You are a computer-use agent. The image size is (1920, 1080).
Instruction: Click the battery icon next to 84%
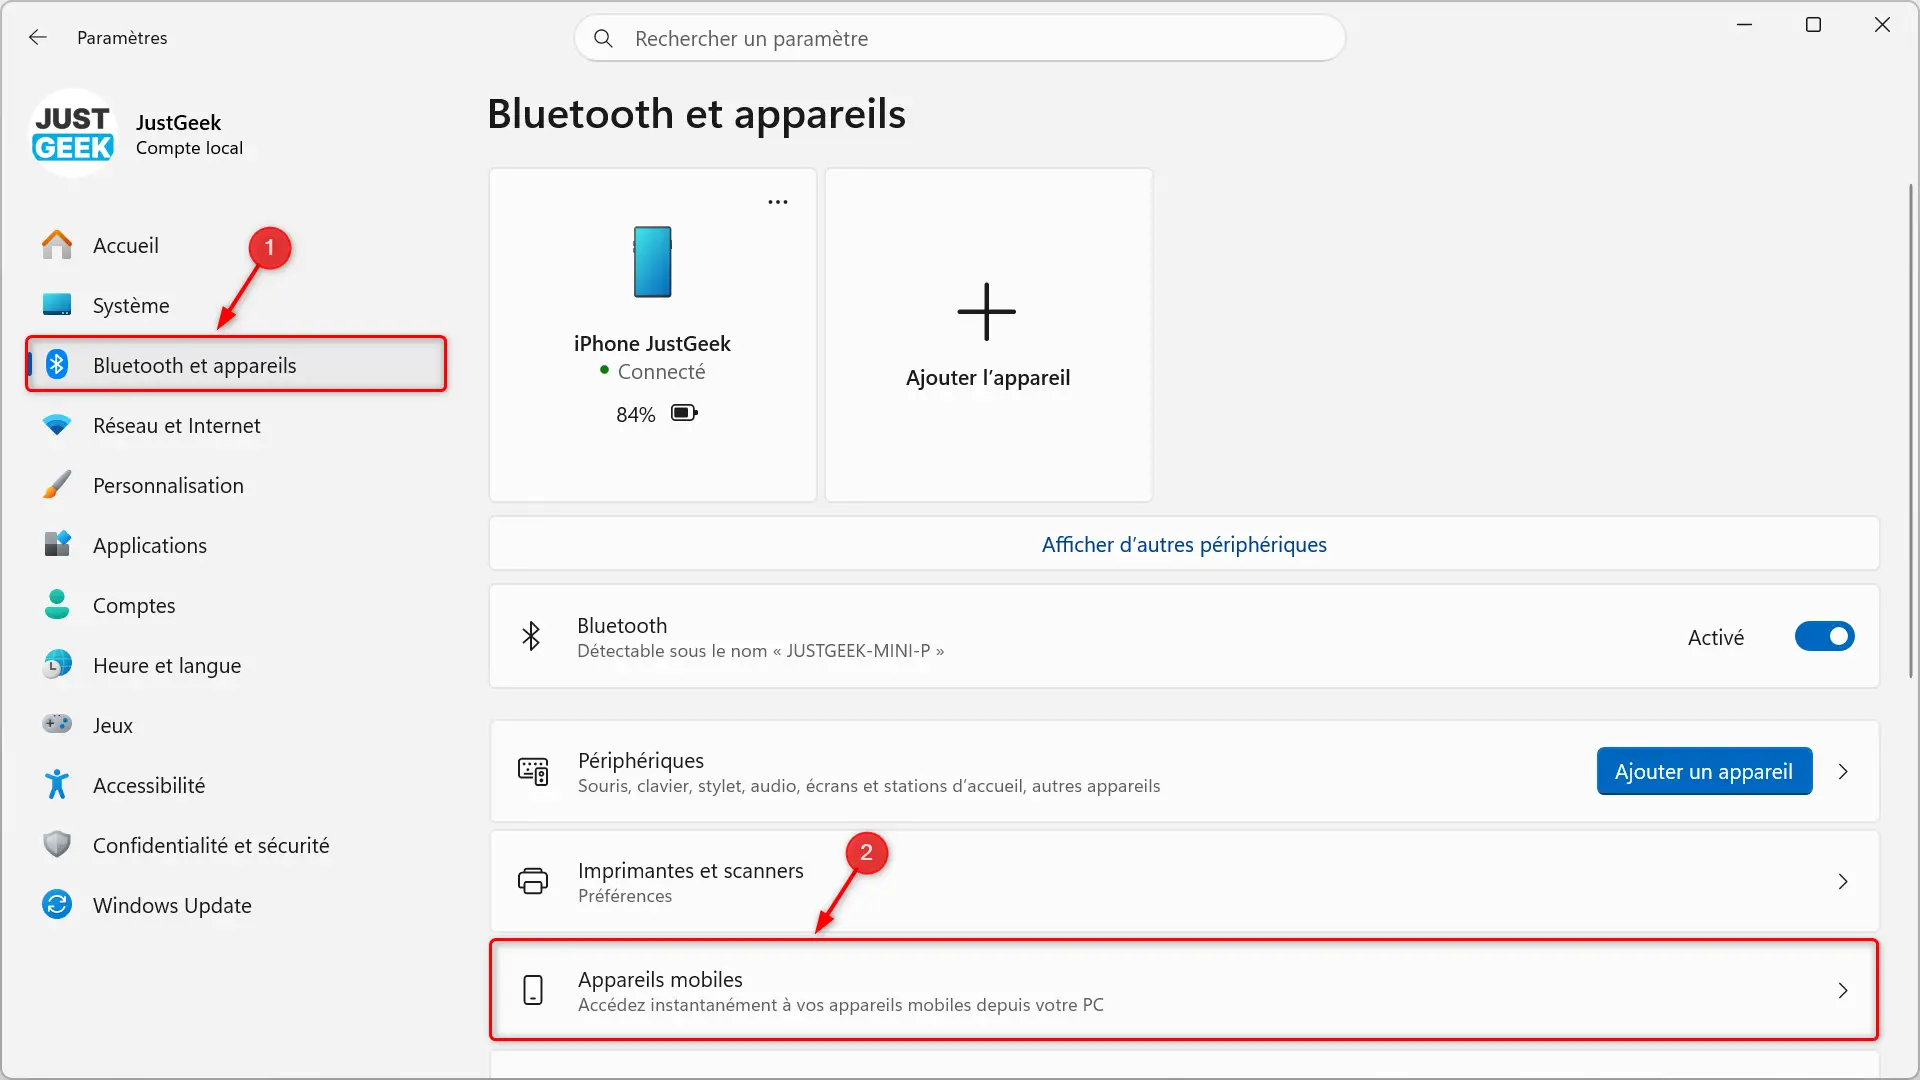[x=685, y=413]
